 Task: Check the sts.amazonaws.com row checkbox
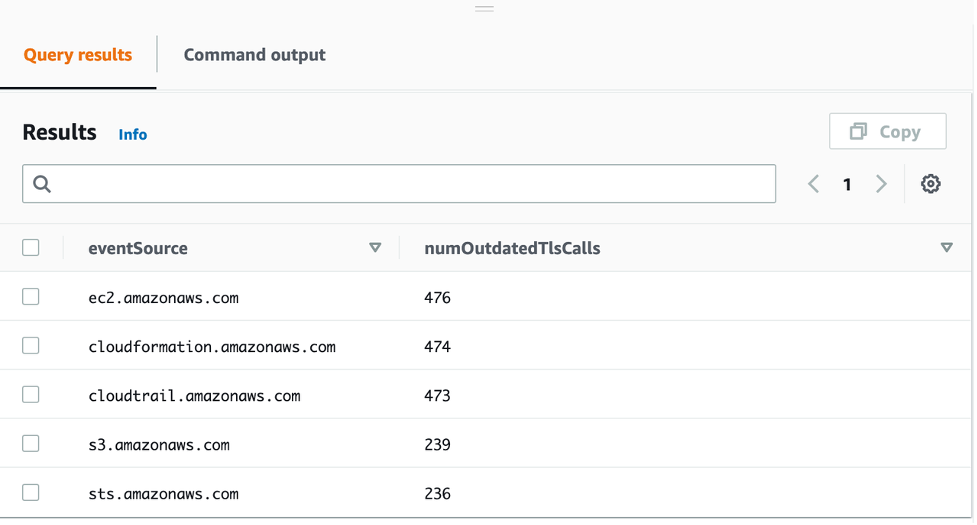click(x=31, y=493)
